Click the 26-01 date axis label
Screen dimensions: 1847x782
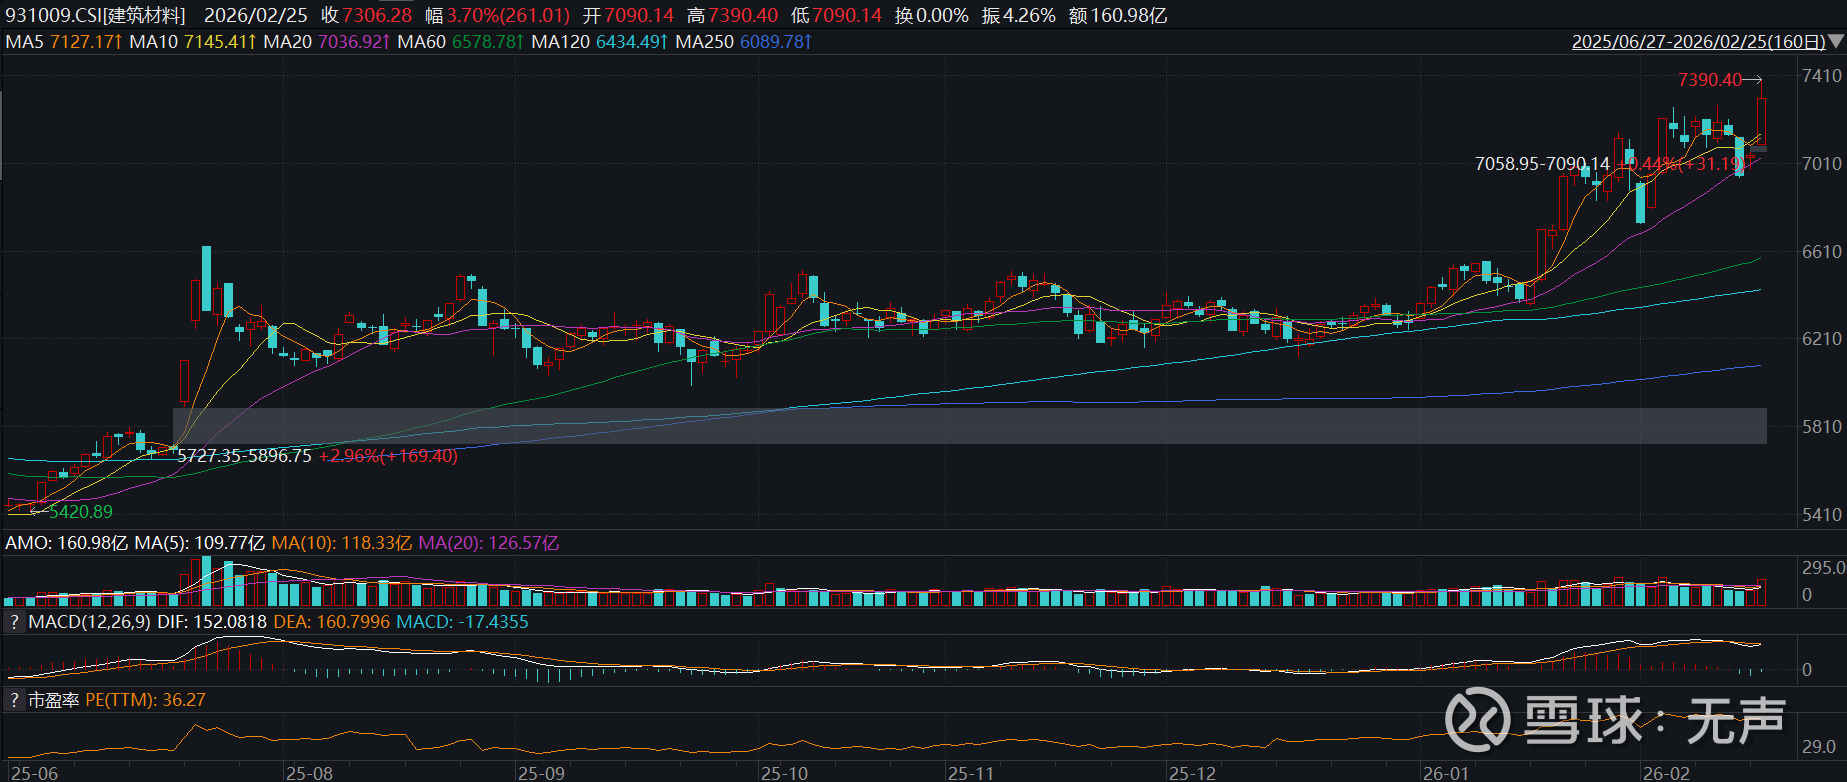click(1446, 773)
